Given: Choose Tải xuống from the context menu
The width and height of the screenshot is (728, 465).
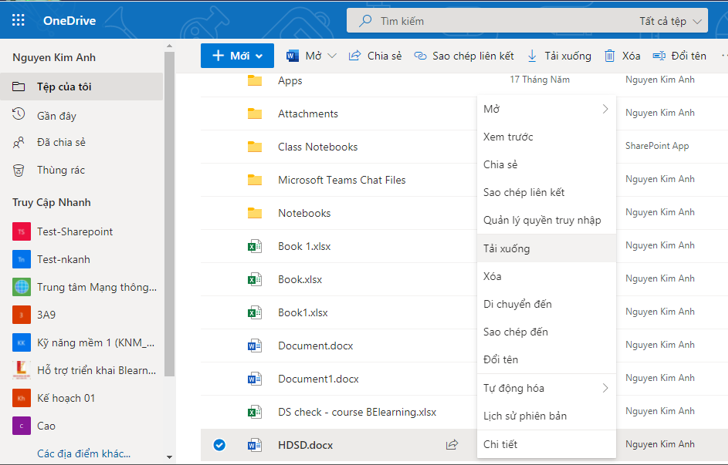Looking at the screenshot, I should [x=507, y=248].
